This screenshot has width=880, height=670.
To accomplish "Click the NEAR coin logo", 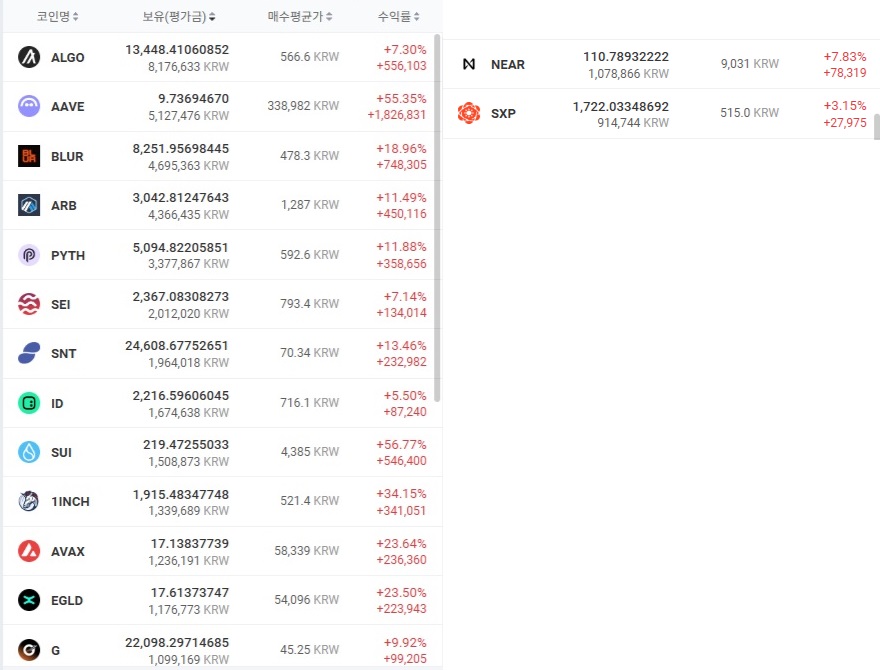I will (469, 64).
